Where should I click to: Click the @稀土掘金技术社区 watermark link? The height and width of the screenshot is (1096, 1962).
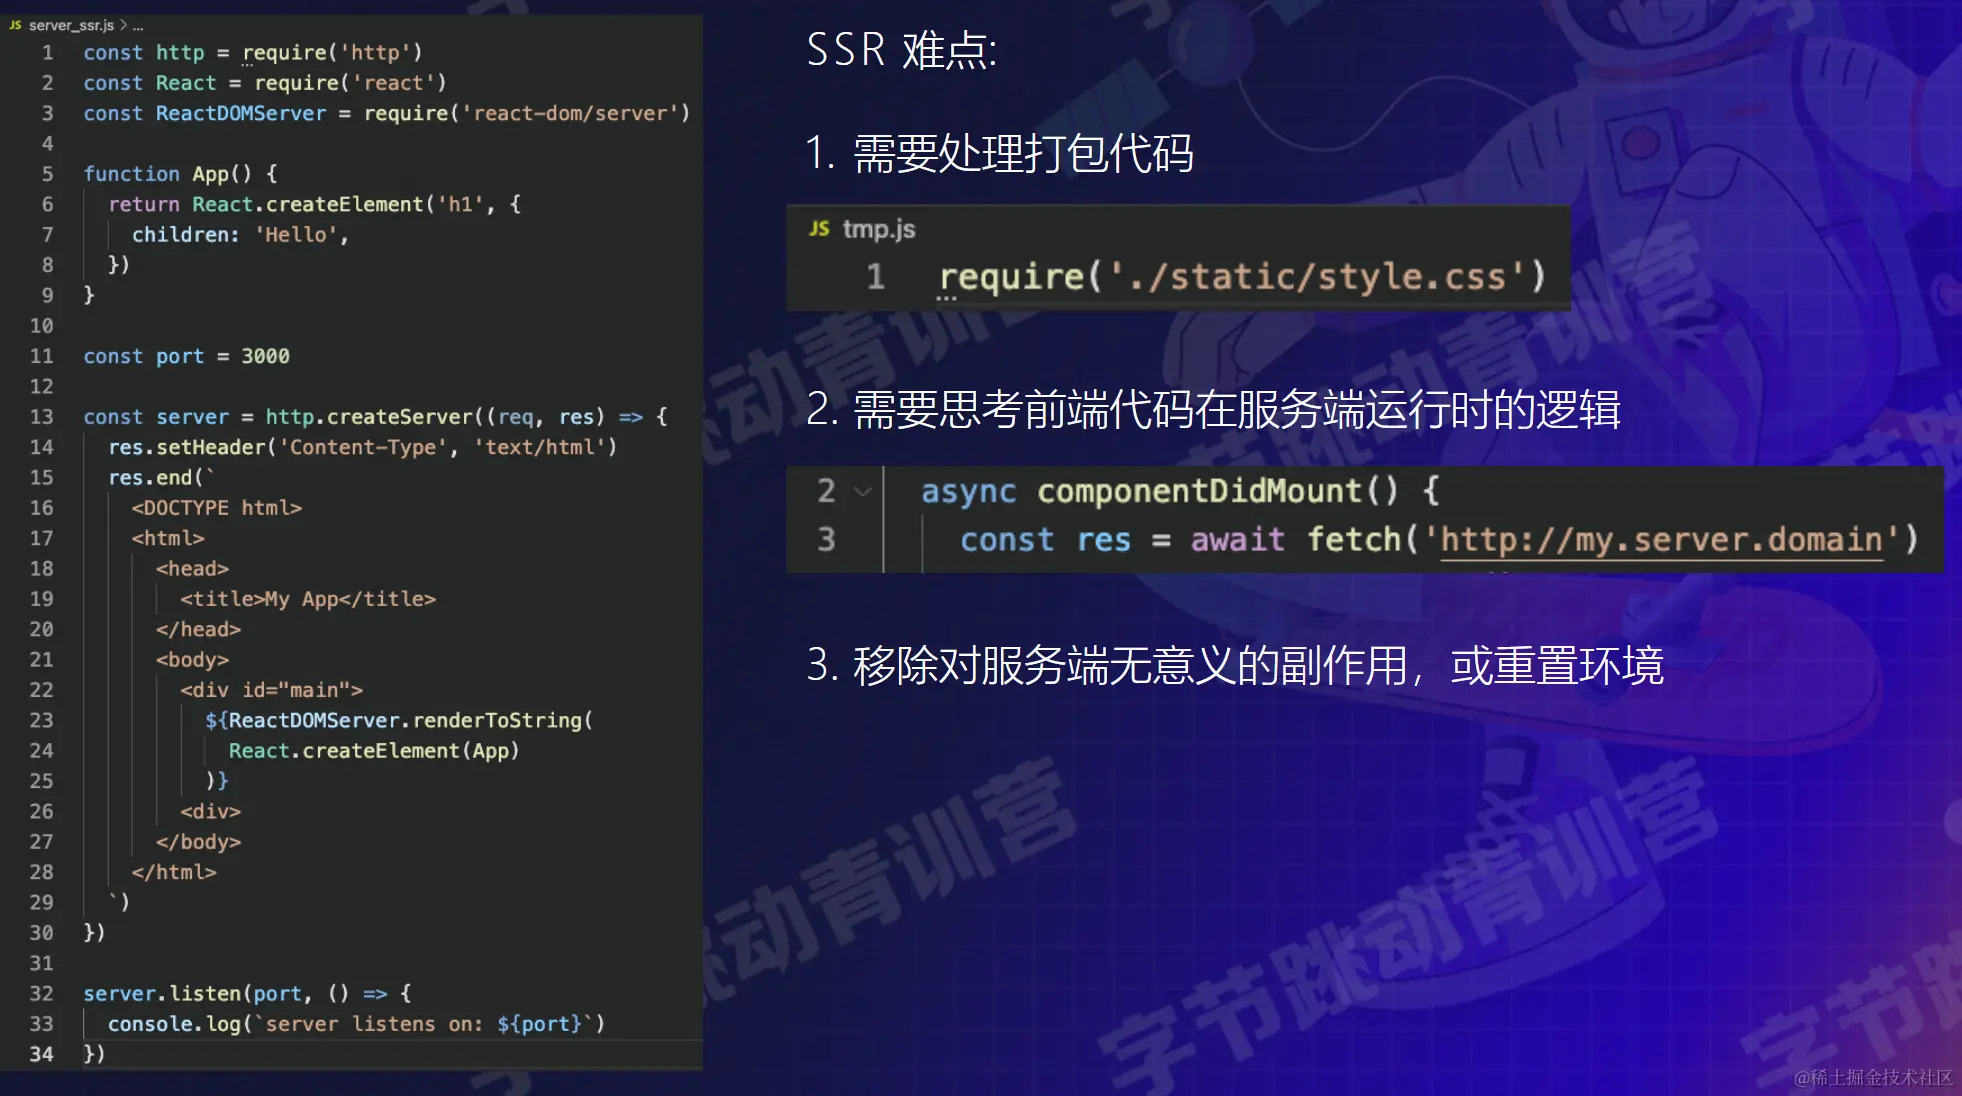pyautogui.click(x=1872, y=1077)
